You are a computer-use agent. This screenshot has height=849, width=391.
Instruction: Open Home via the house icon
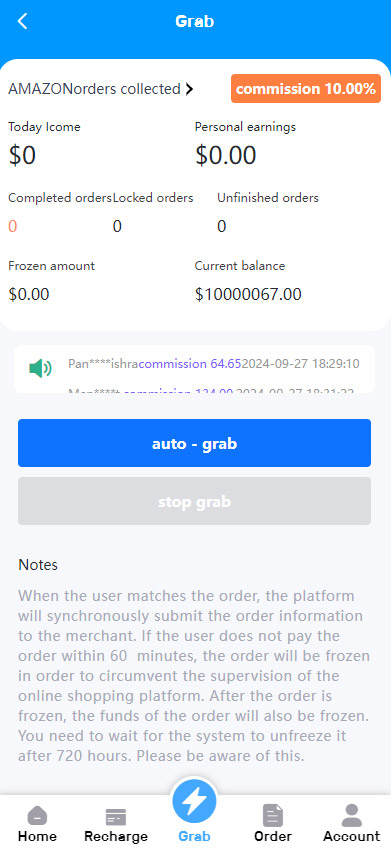point(37,815)
